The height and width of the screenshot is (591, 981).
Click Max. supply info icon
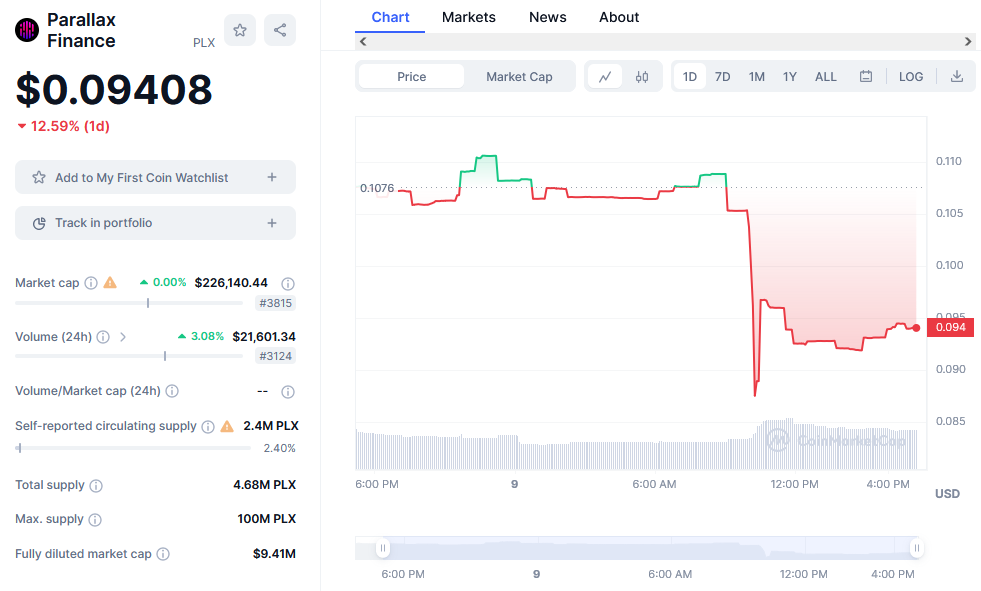[94, 520]
